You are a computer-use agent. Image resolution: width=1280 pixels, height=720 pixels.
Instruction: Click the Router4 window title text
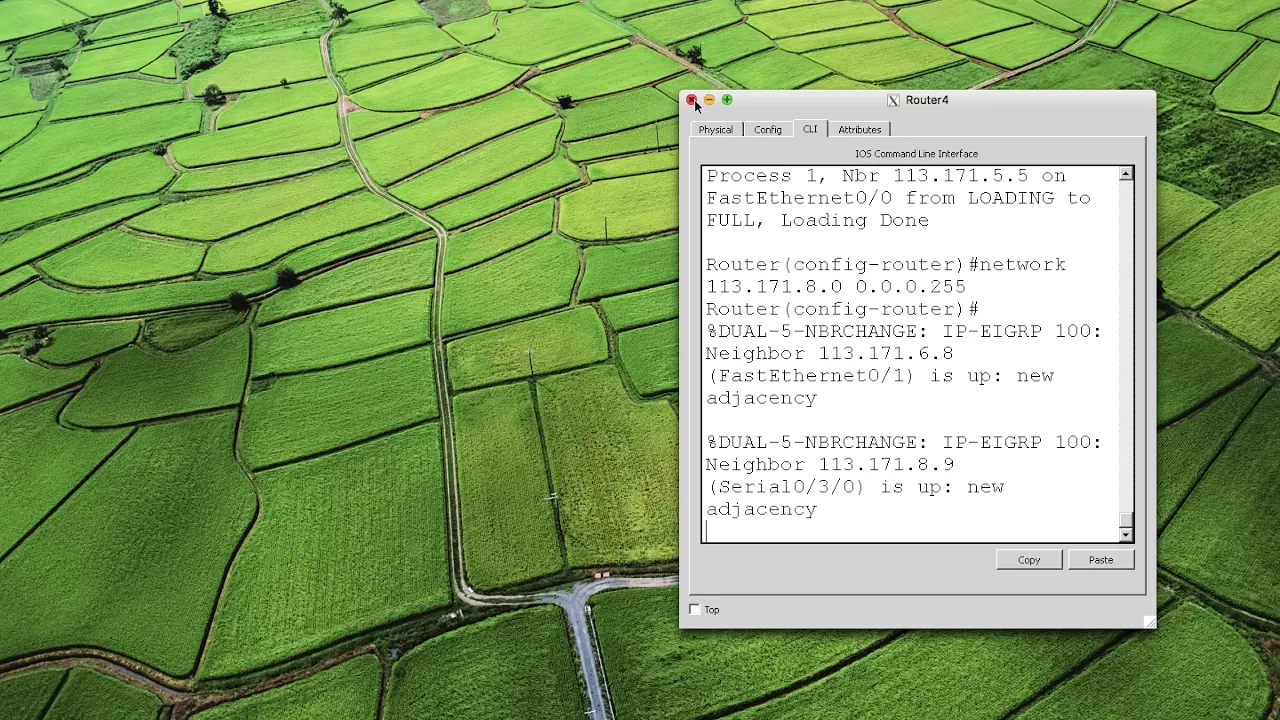[927, 100]
